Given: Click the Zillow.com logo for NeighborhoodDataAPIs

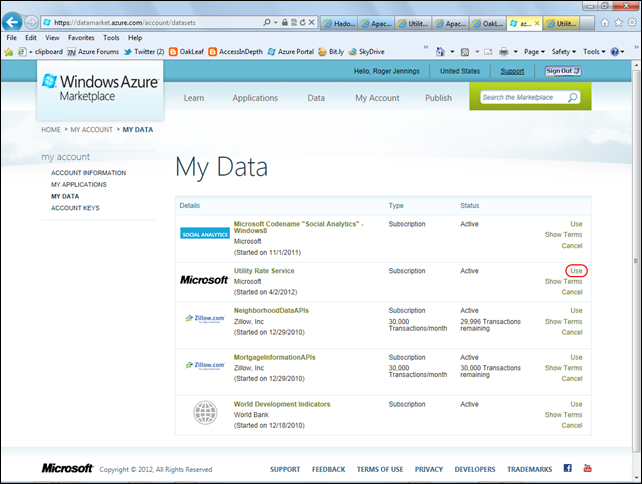Looking at the screenshot, I should pos(204,318).
